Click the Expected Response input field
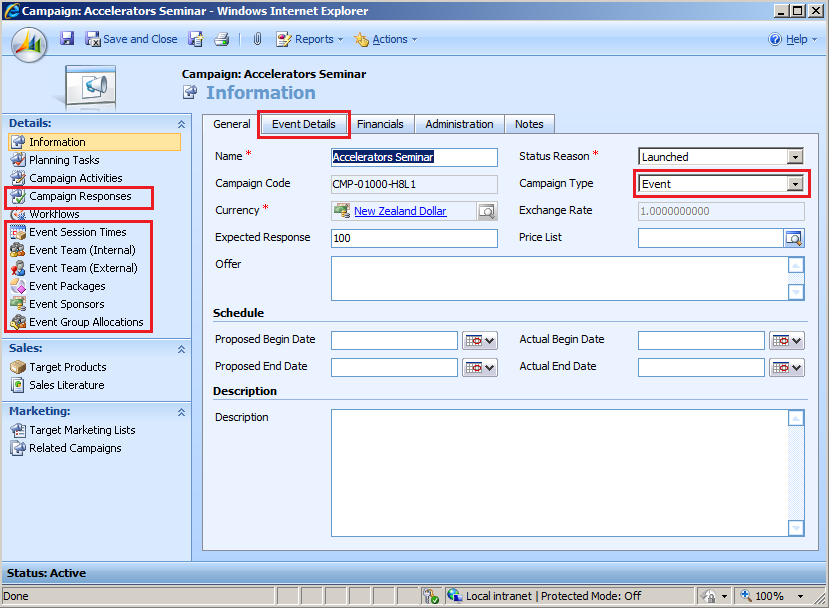Viewport: 829px width, 608px height. click(x=414, y=238)
